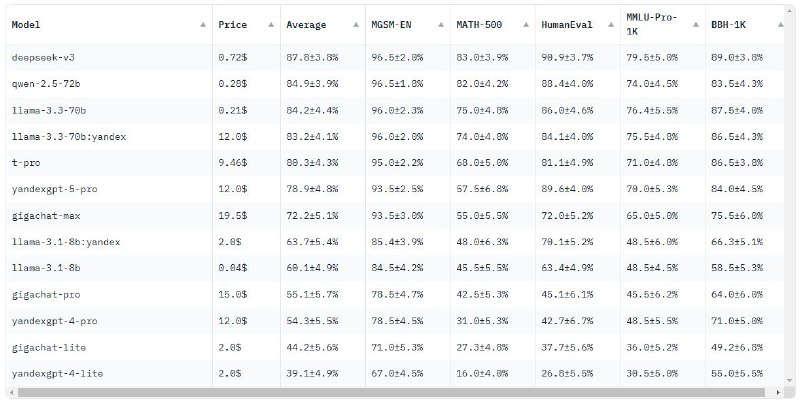Sort by Price using its arrow icon

tap(271, 24)
